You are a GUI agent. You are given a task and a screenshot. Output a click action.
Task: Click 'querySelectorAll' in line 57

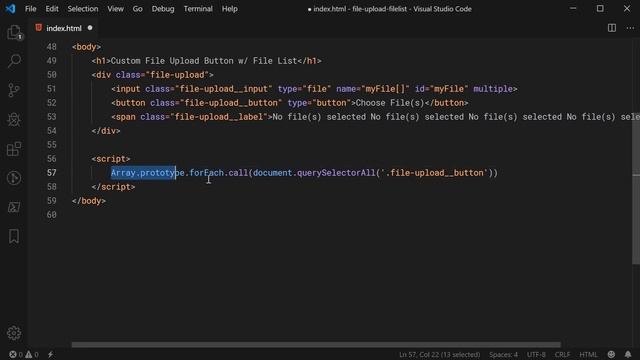tap(336, 173)
